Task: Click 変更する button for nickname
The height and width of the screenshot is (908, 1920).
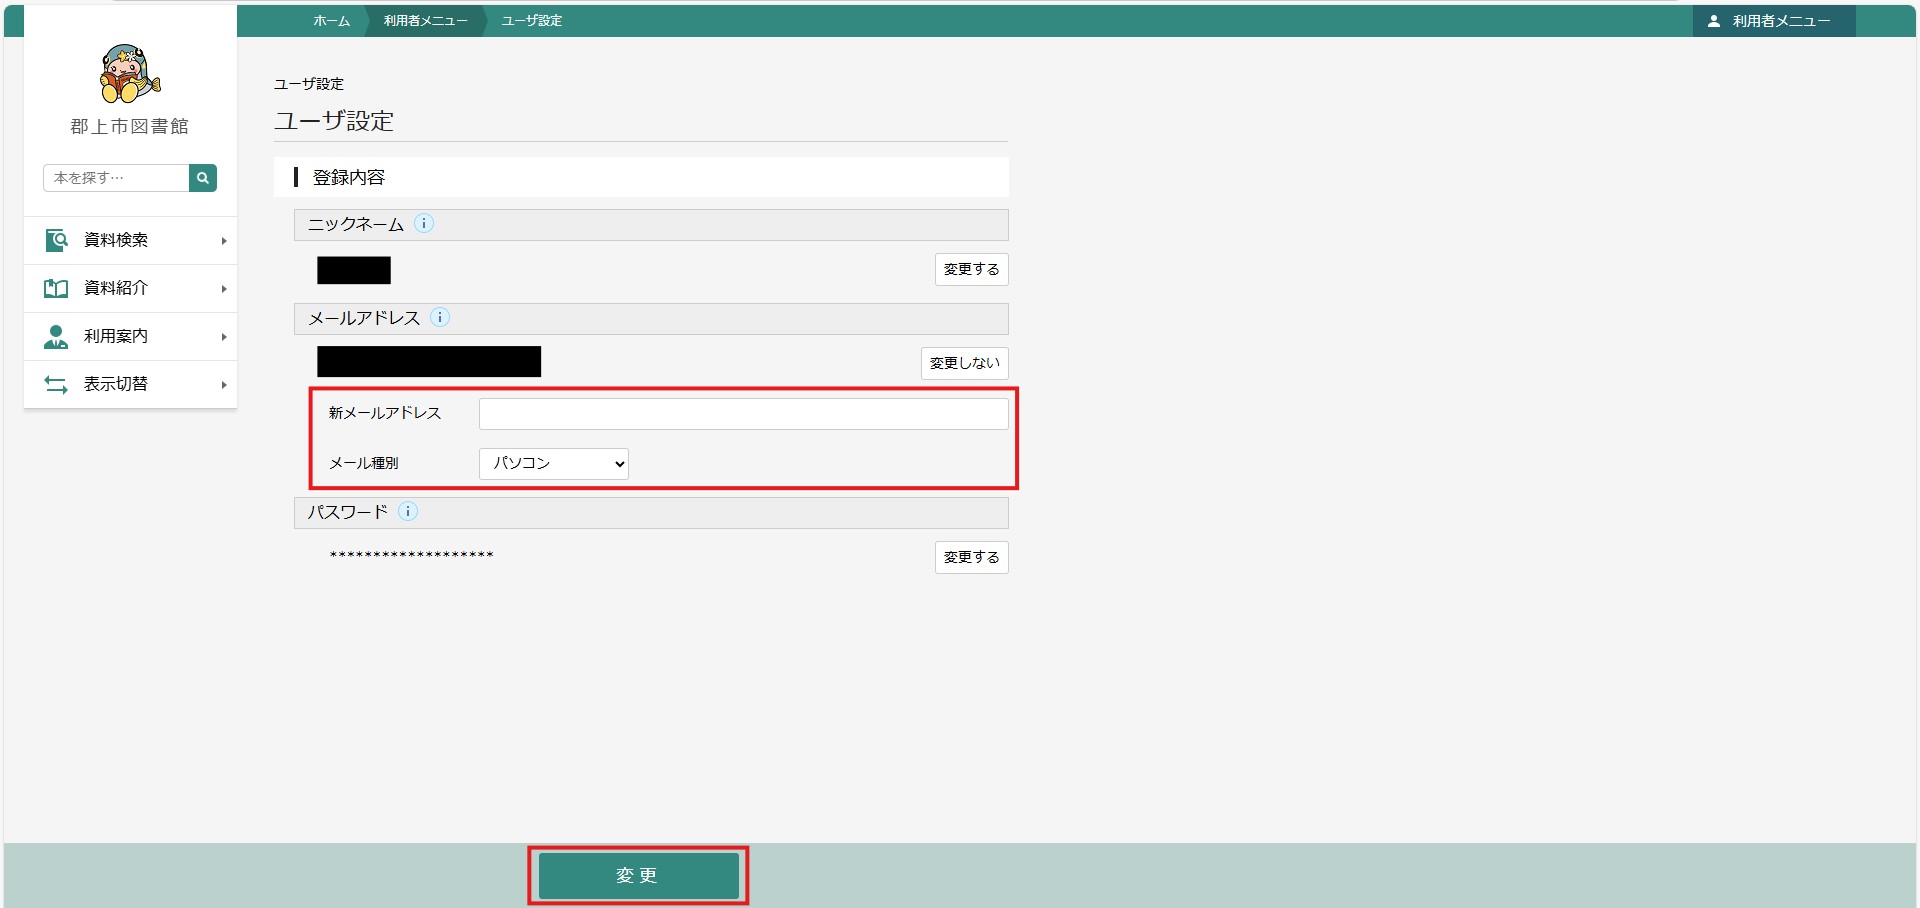Action: [x=972, y=270]
